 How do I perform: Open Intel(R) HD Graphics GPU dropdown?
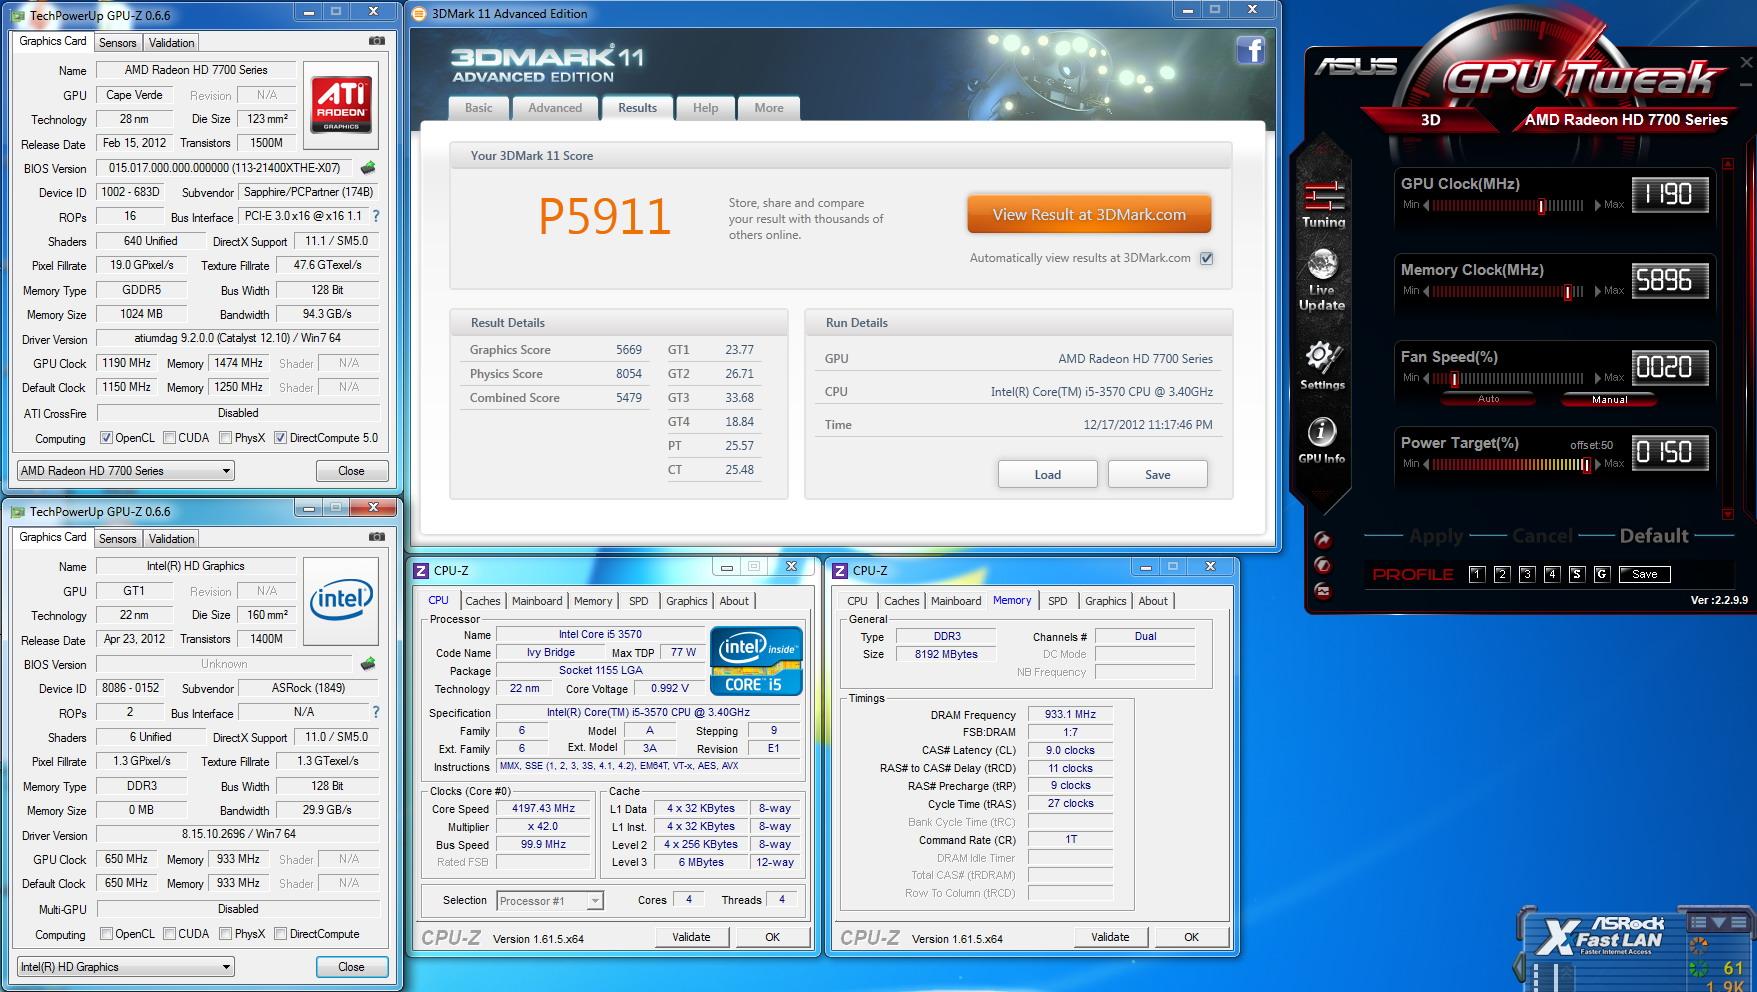point(125,967)
